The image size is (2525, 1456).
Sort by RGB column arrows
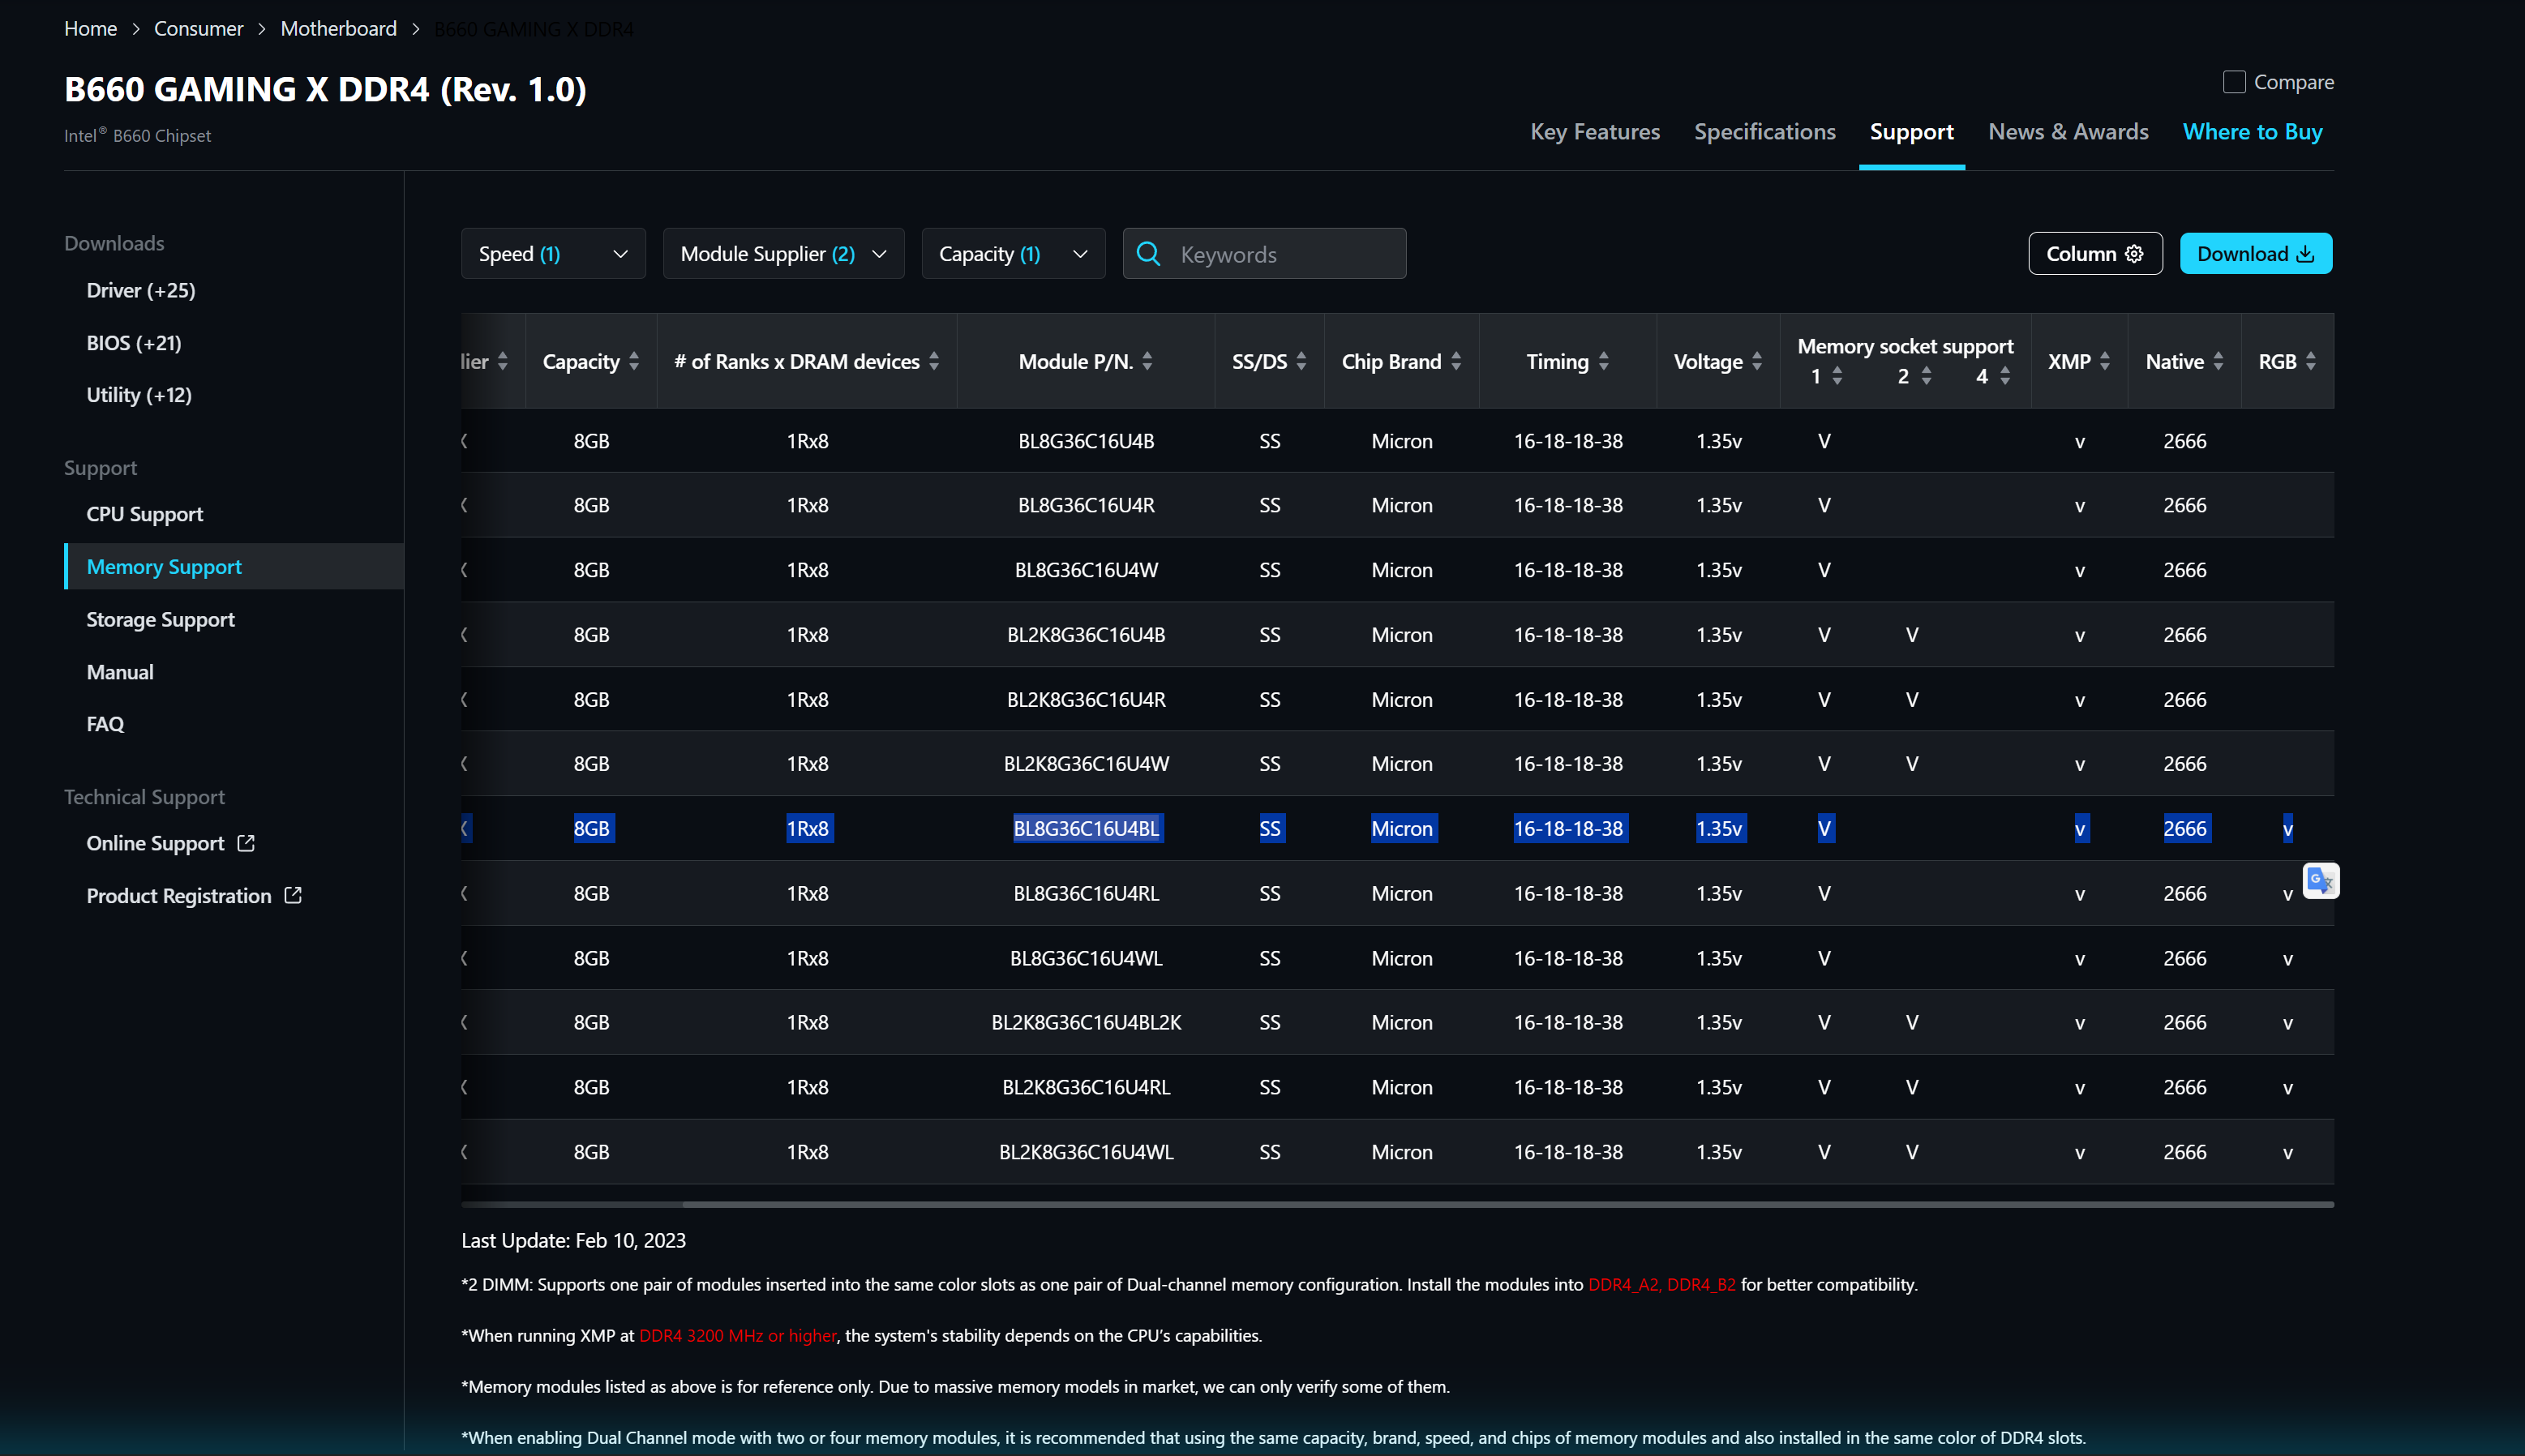click(2311, 362)
